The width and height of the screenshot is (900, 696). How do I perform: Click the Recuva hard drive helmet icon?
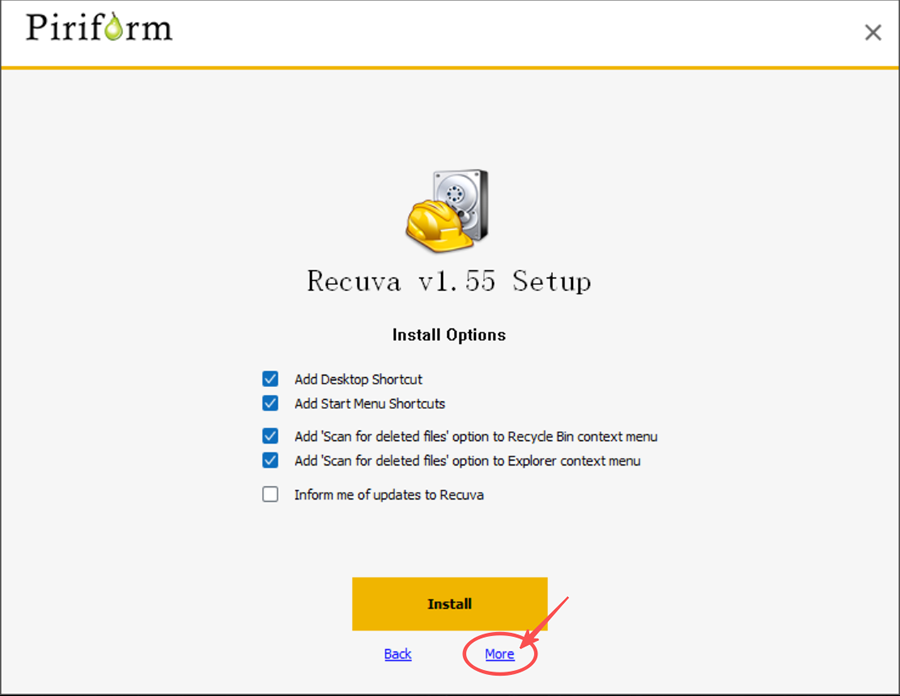click(x=447, y=211)
